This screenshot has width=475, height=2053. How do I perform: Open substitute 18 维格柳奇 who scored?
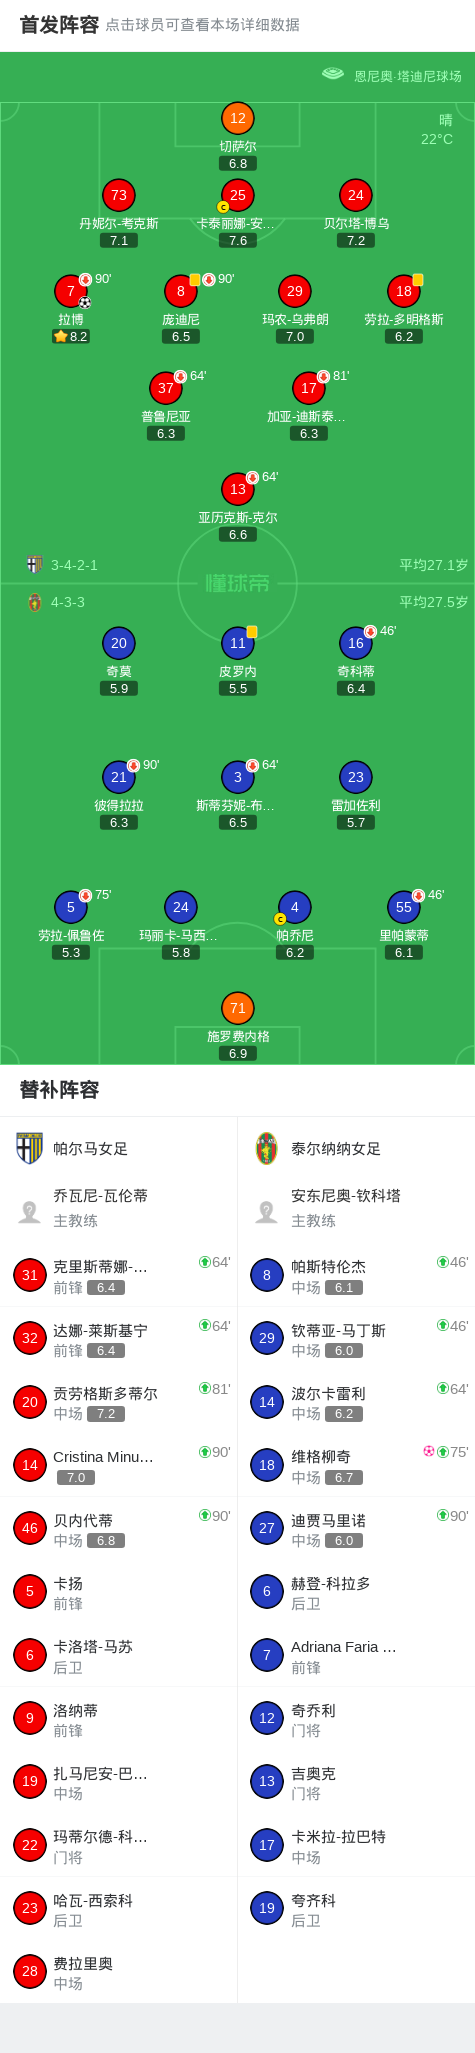coord(356,1465)
